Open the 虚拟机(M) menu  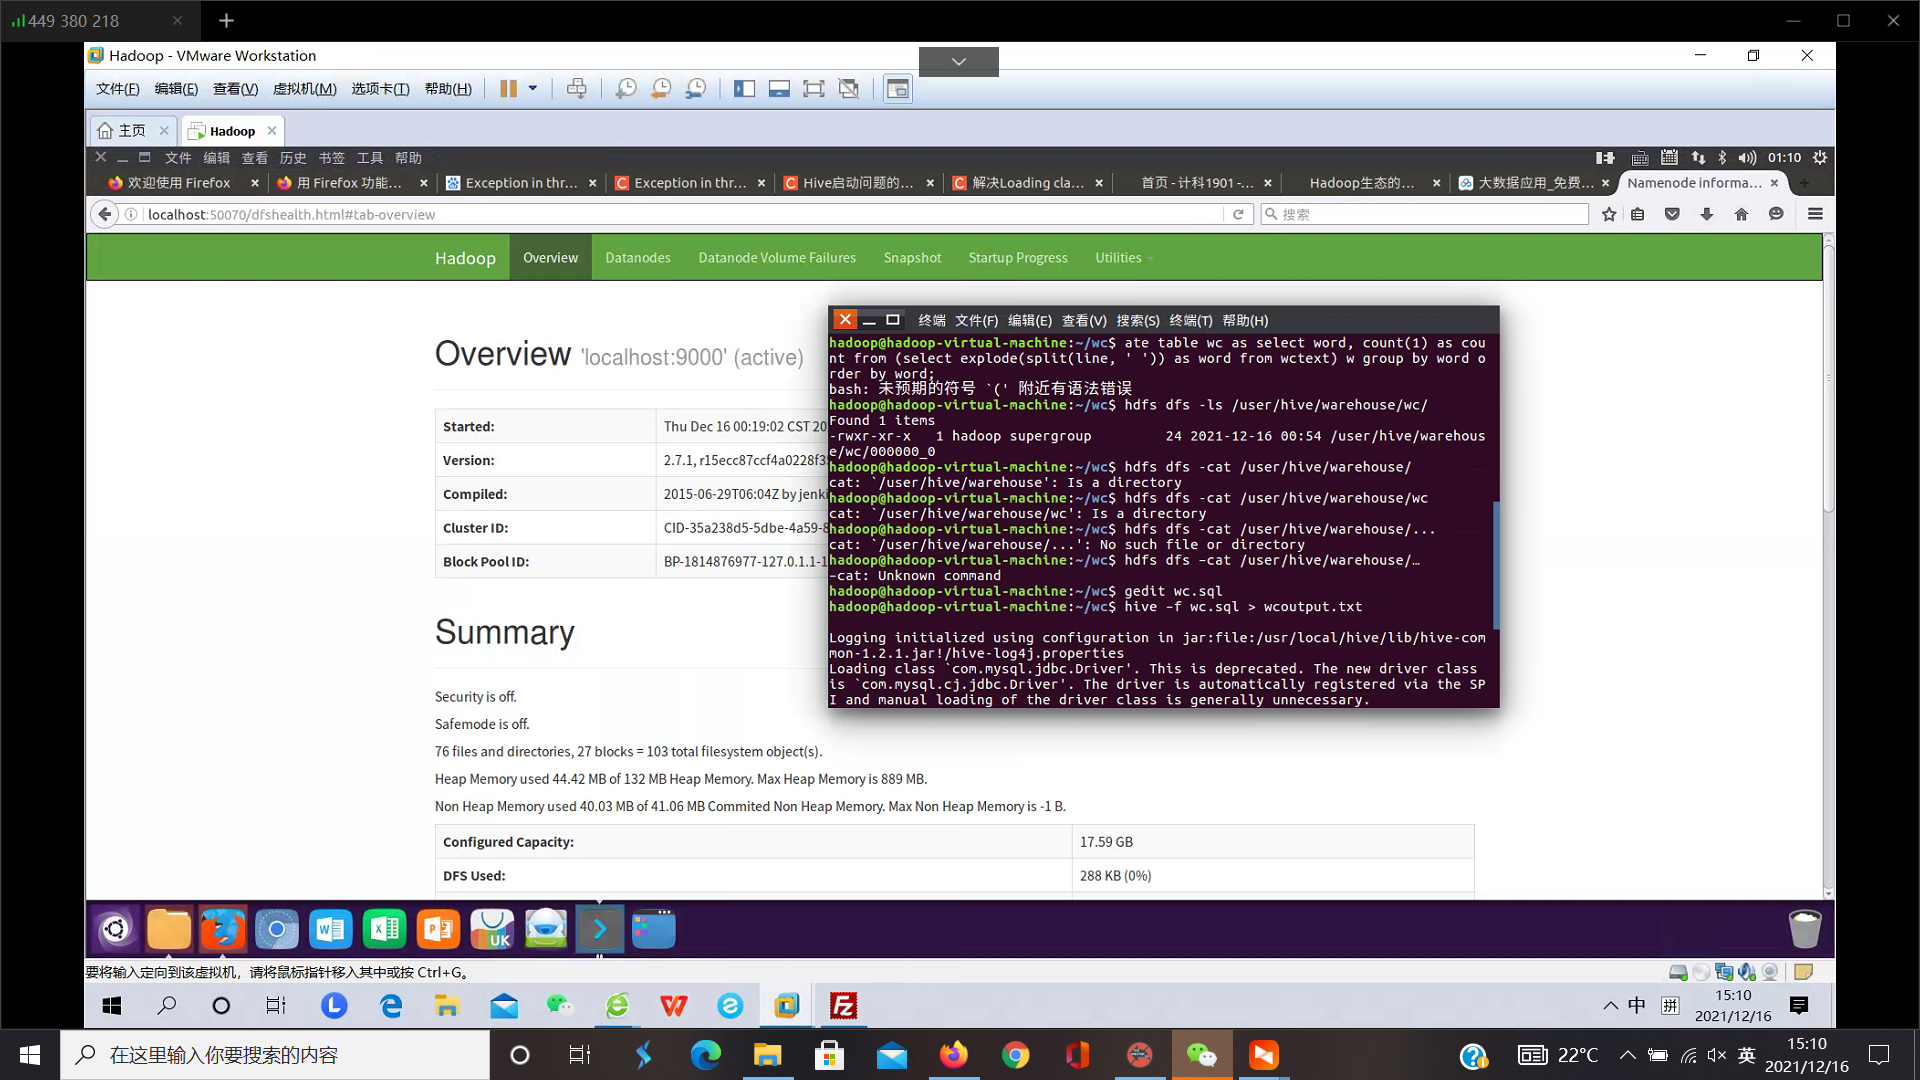pos(304,89)
